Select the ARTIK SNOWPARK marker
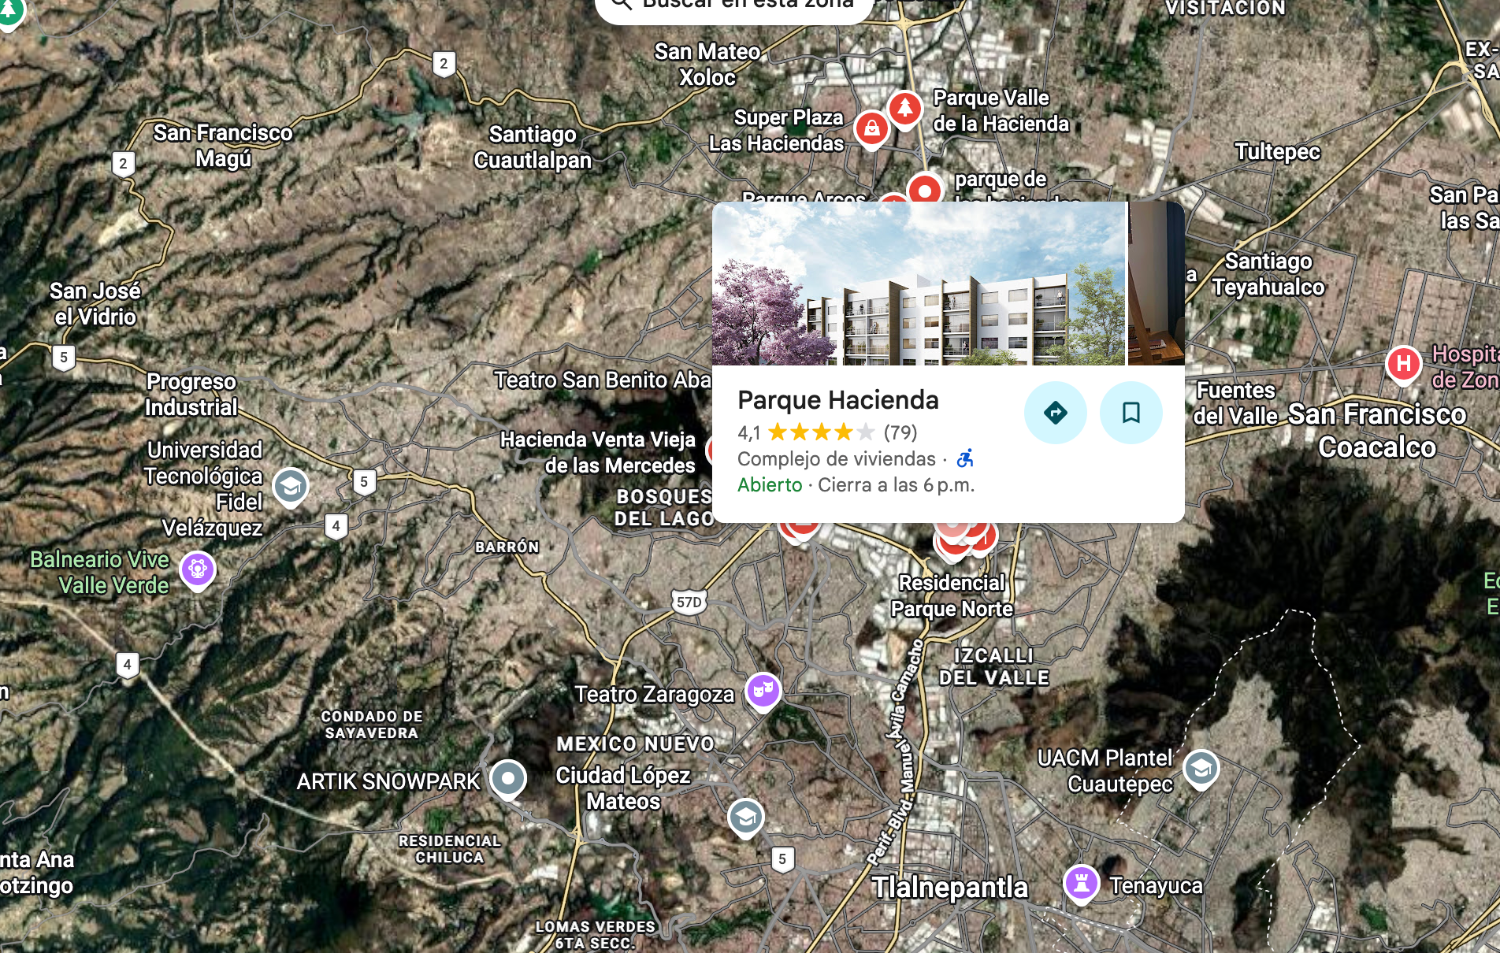This screenshot has height=953, width=1500. 508,778
